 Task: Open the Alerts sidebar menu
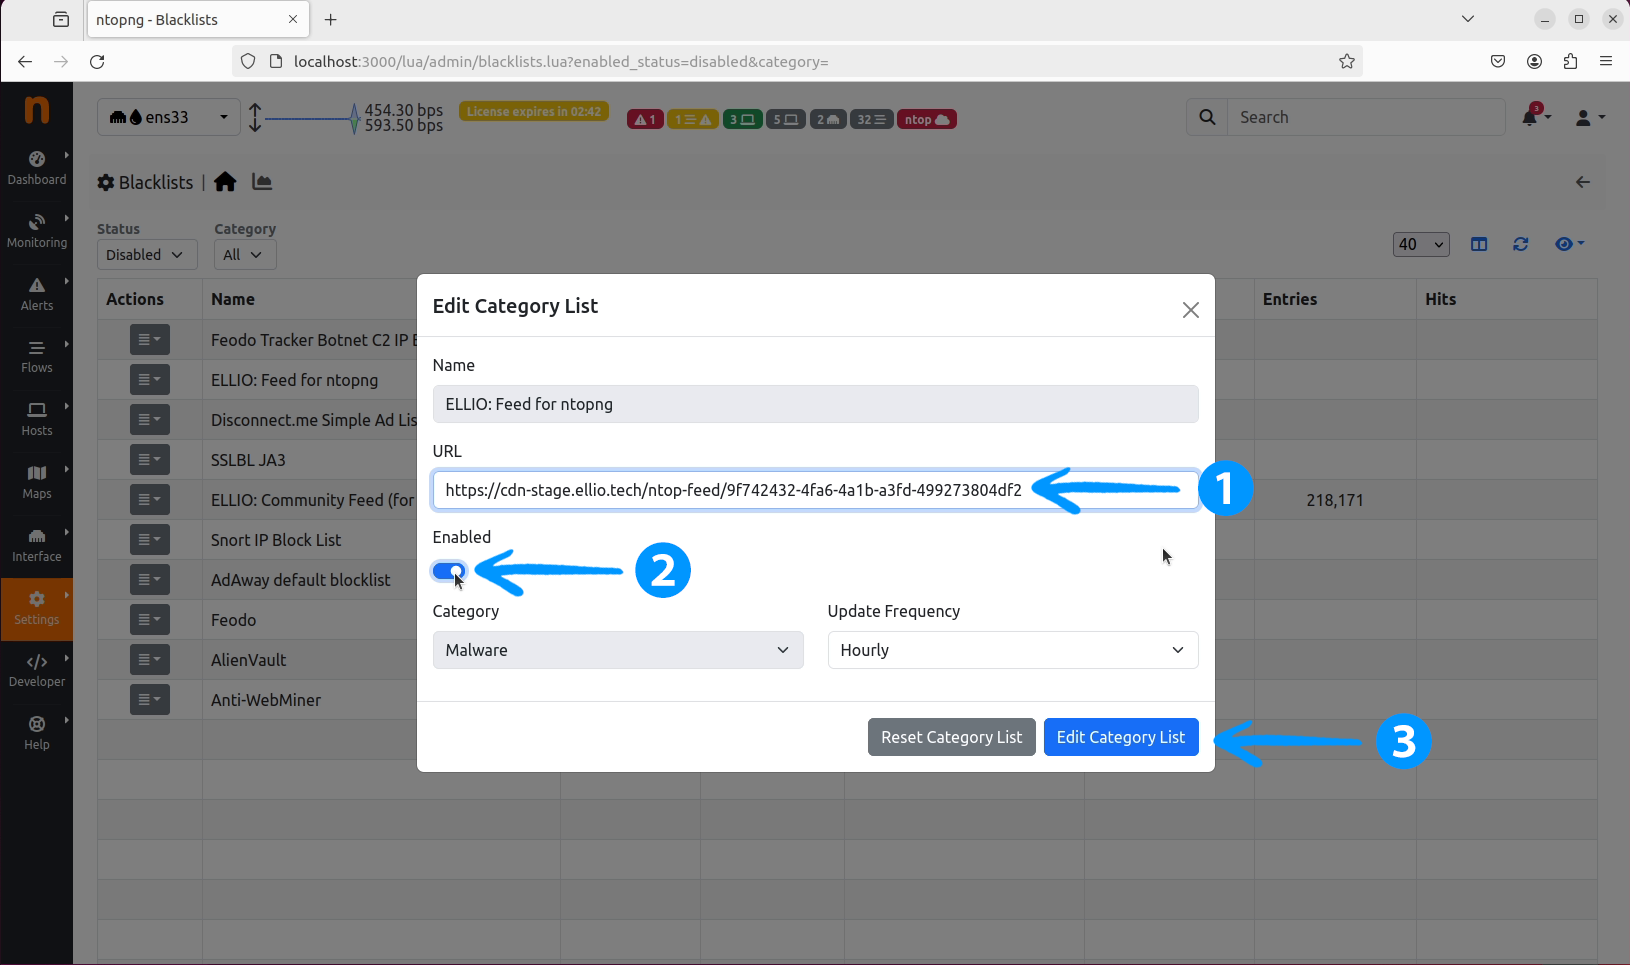tap(37, 293)
